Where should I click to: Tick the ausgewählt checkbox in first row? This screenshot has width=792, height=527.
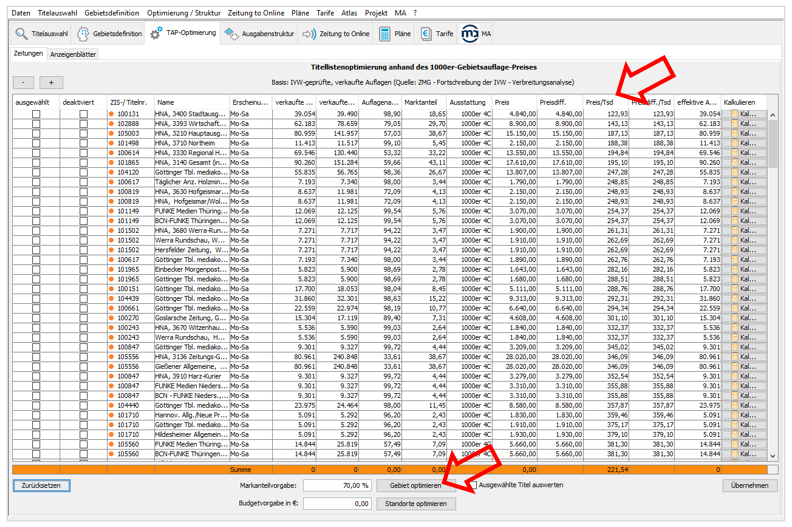click(x=36, y=115)
